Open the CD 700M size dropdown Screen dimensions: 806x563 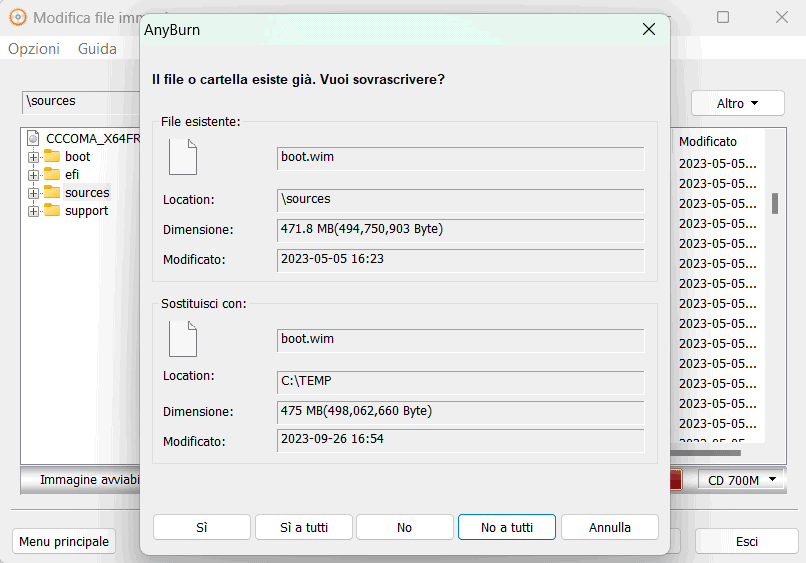[x=741, y=480]
